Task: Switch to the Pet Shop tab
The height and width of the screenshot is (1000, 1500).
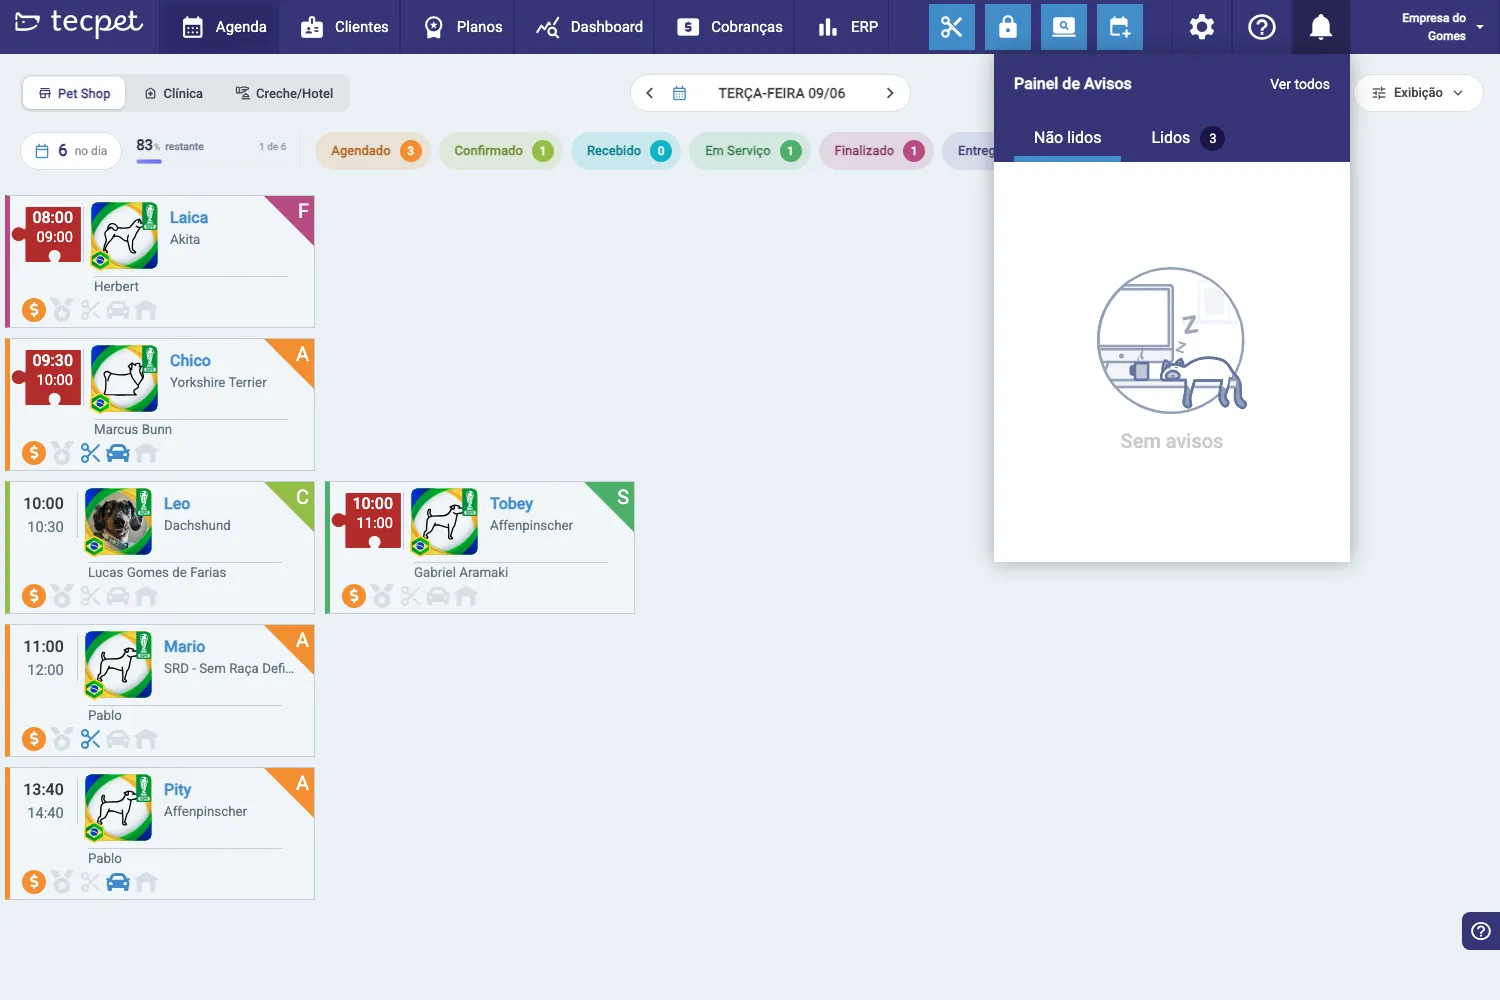Action: 74,93
